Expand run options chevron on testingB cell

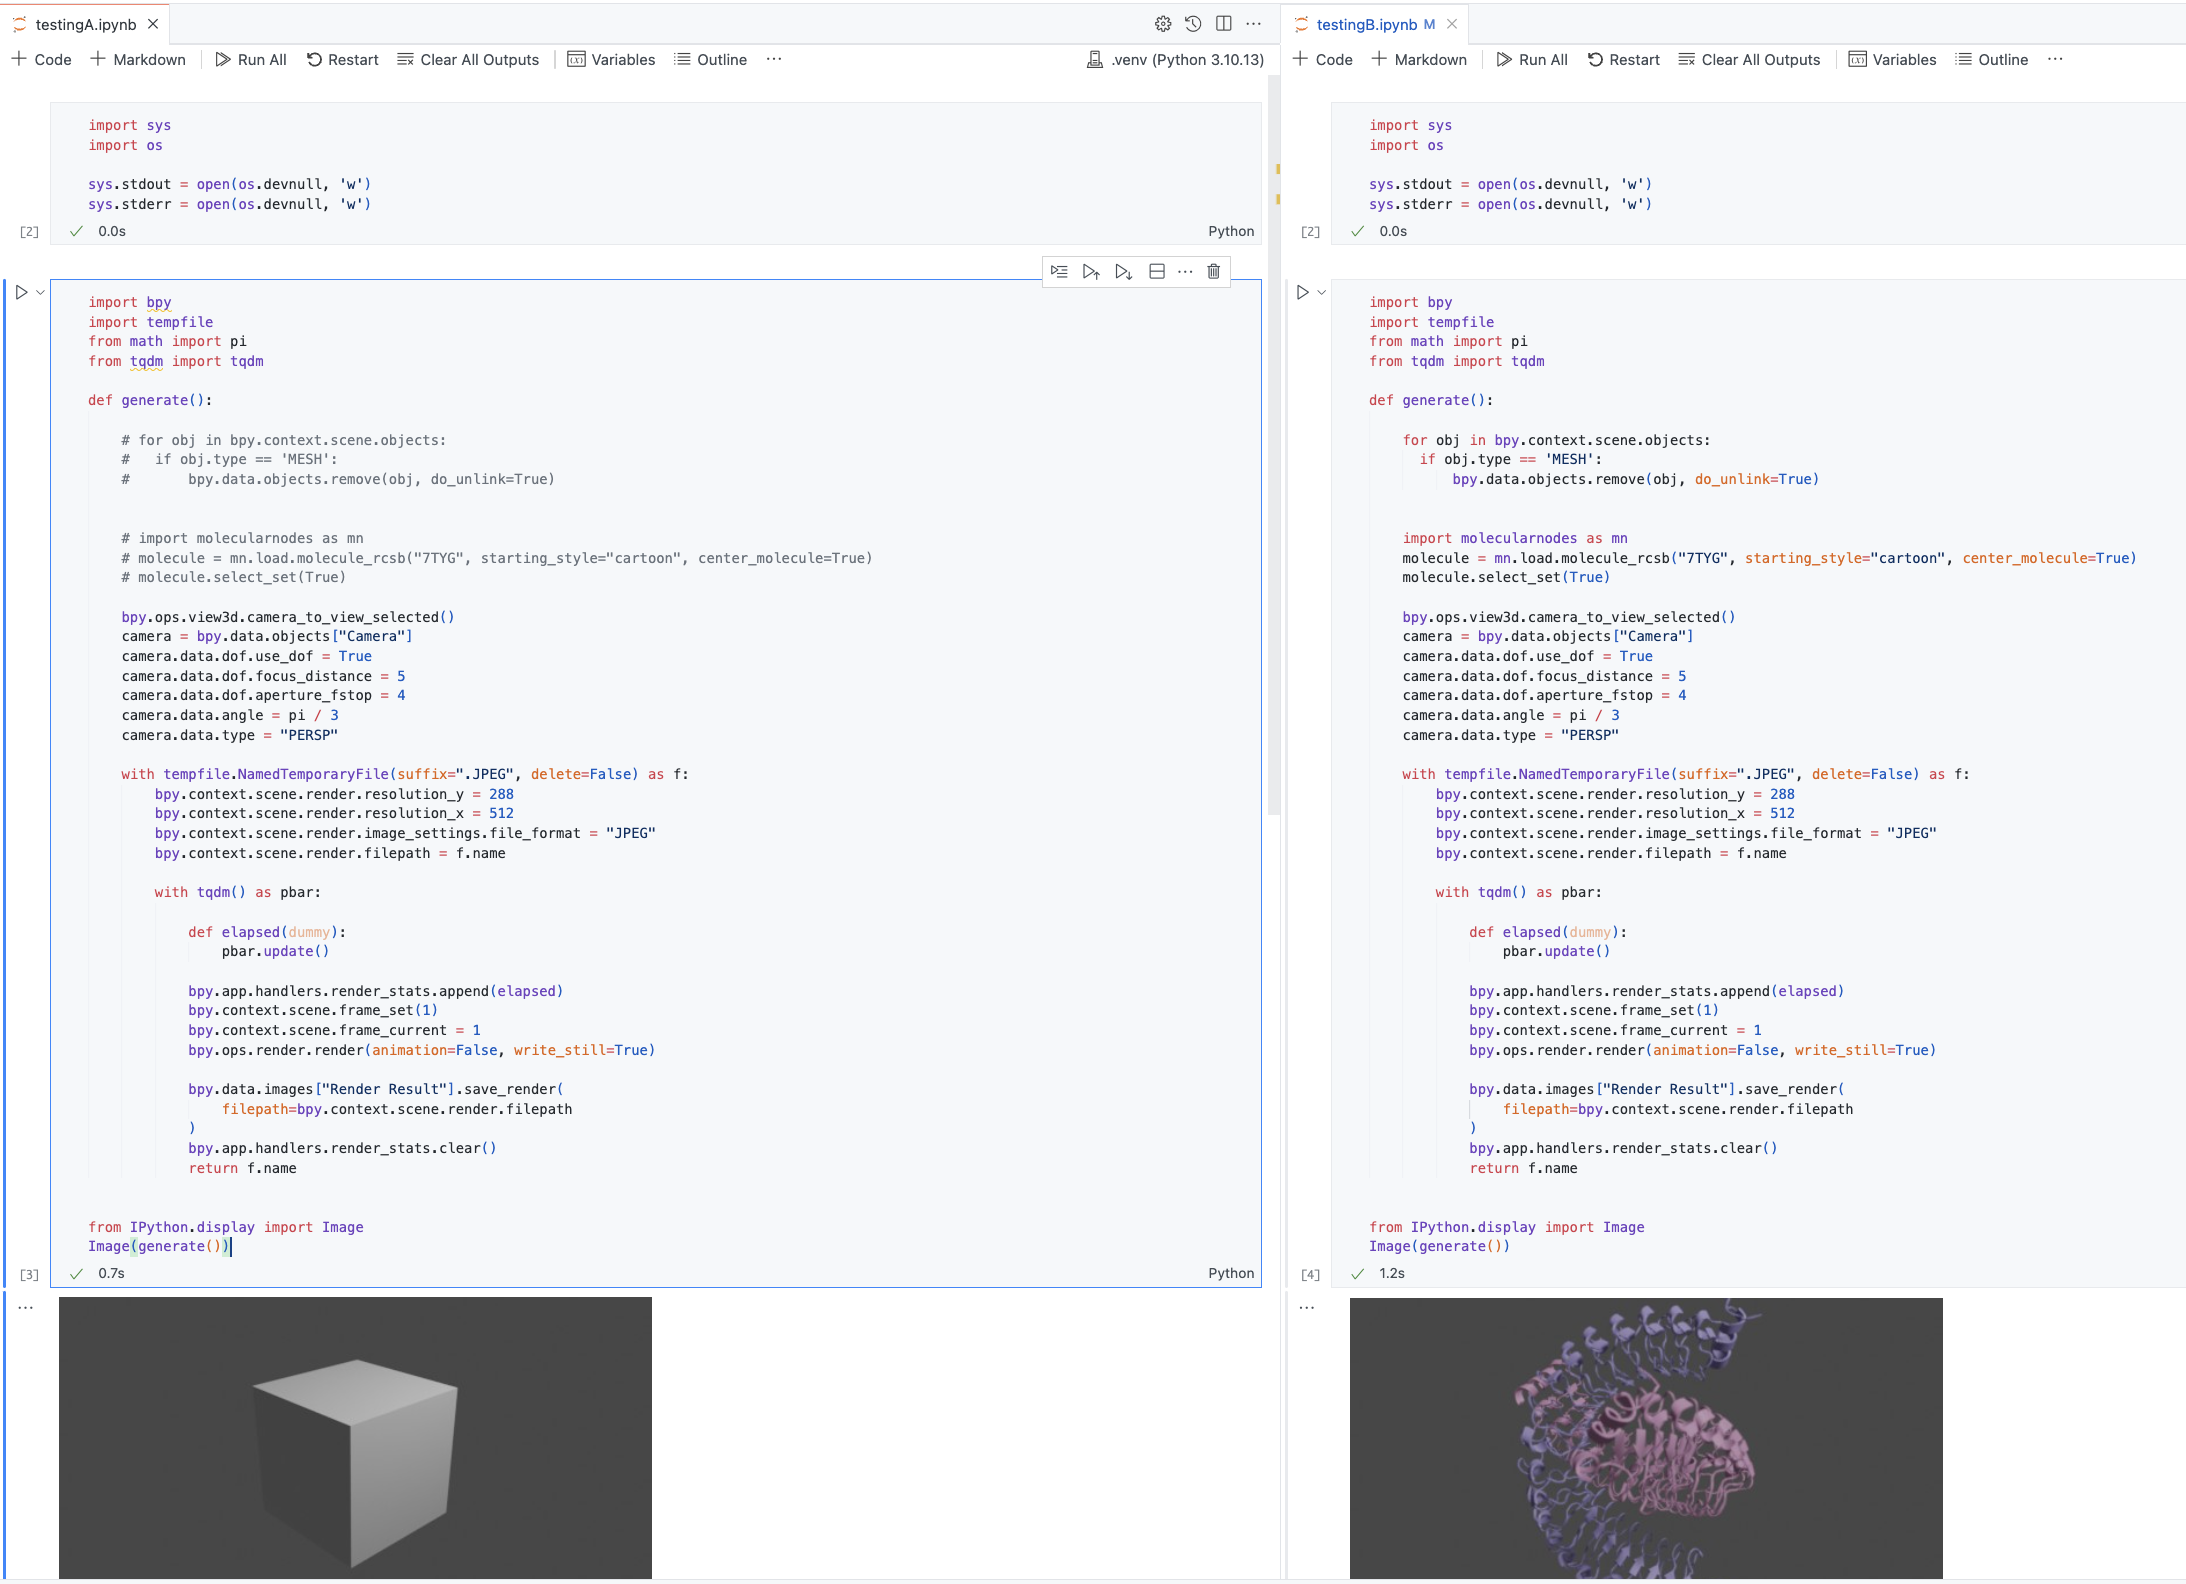coord(1319,291)
